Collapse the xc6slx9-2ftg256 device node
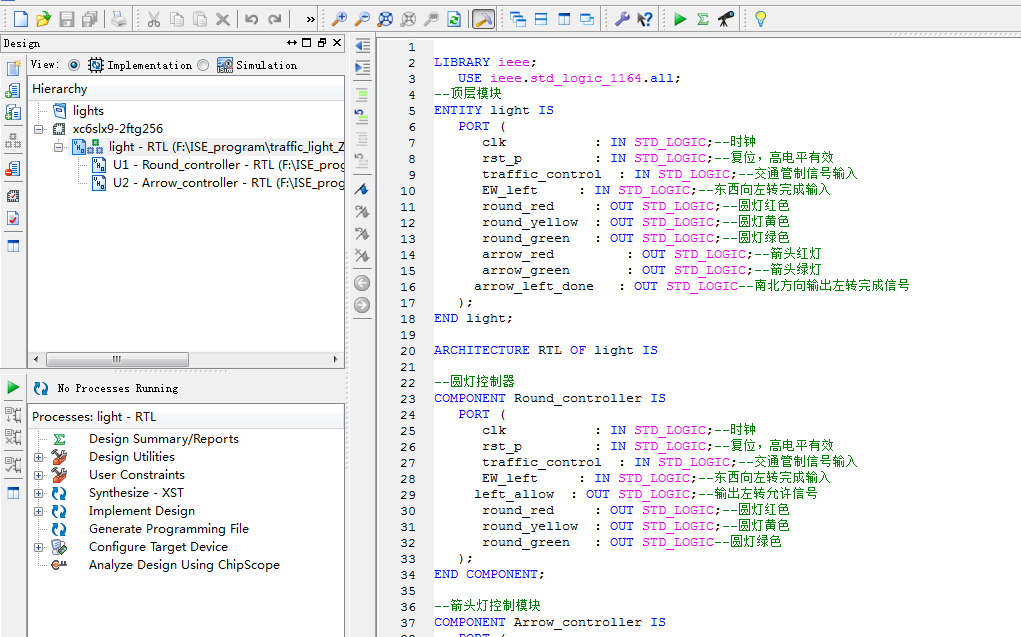 pyautogui.click(x=39, y=129)
